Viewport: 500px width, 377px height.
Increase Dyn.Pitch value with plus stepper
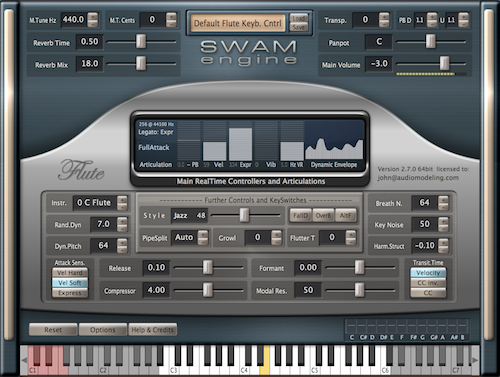point(122,242)
